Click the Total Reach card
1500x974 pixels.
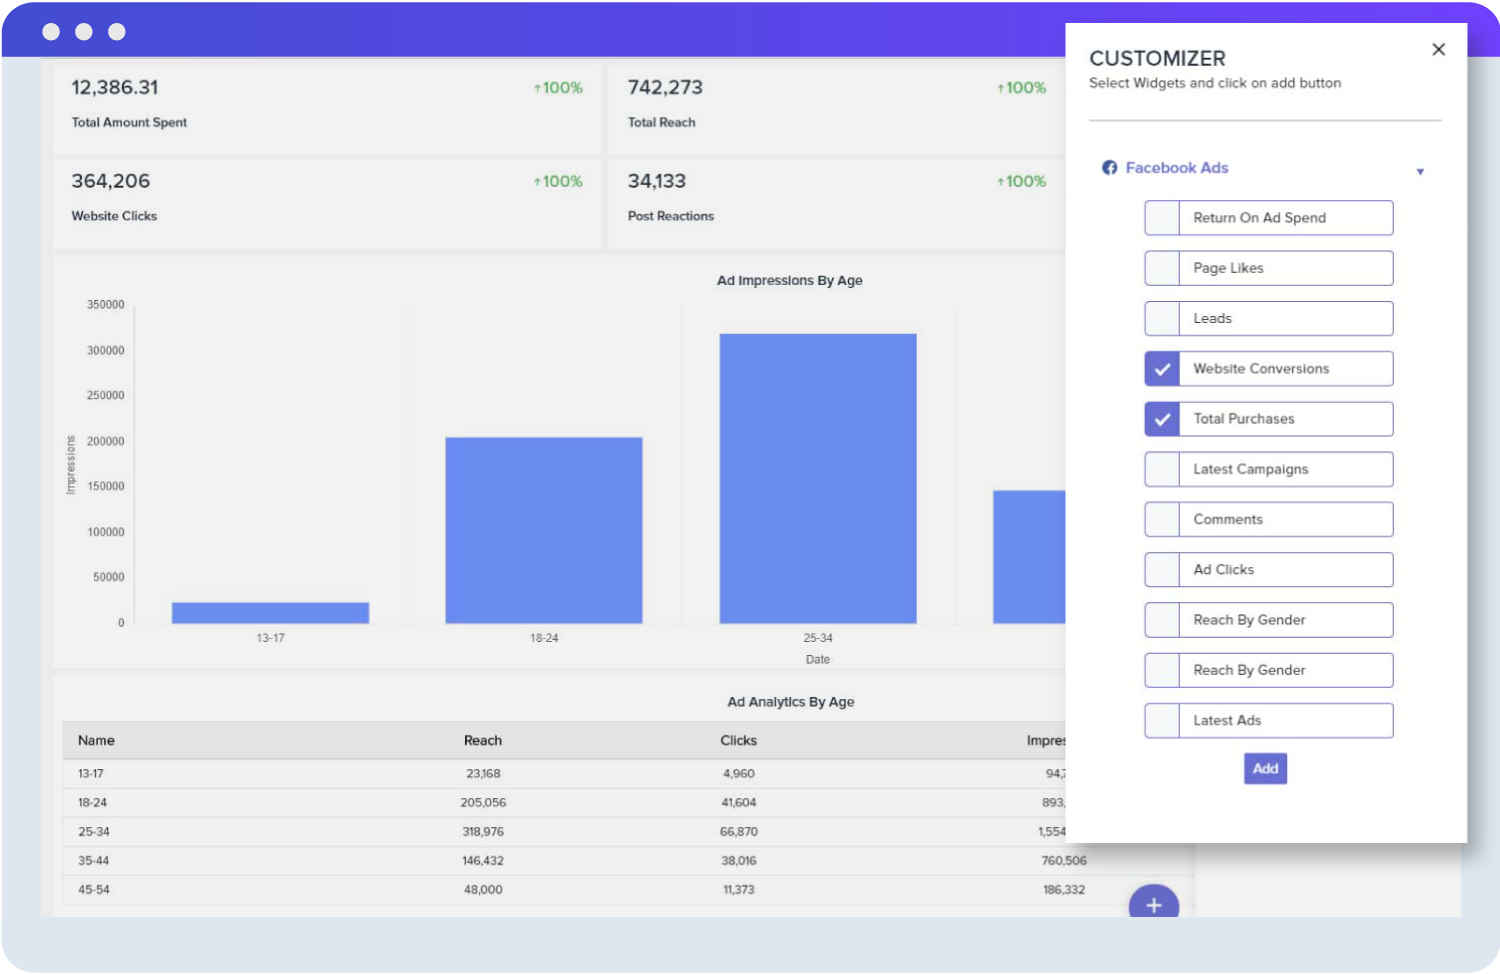click(837, 110)
